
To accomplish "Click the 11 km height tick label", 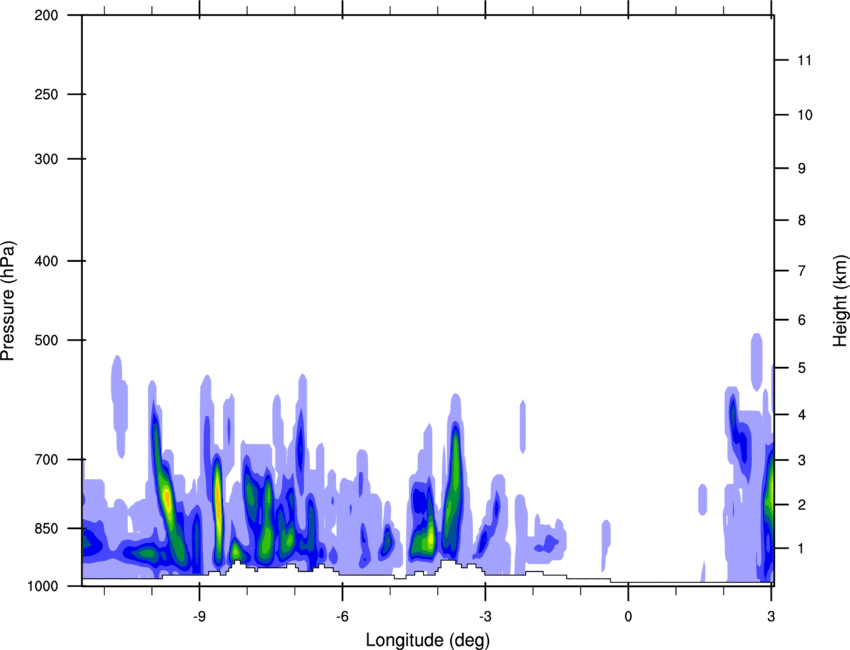I will tap(805, 60).
